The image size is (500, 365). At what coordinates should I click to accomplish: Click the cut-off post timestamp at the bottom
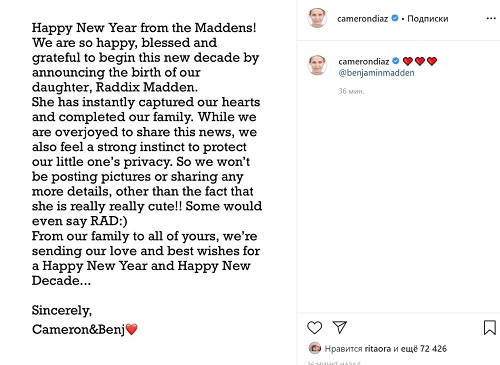pyautogui.click(x=334, y=363)
